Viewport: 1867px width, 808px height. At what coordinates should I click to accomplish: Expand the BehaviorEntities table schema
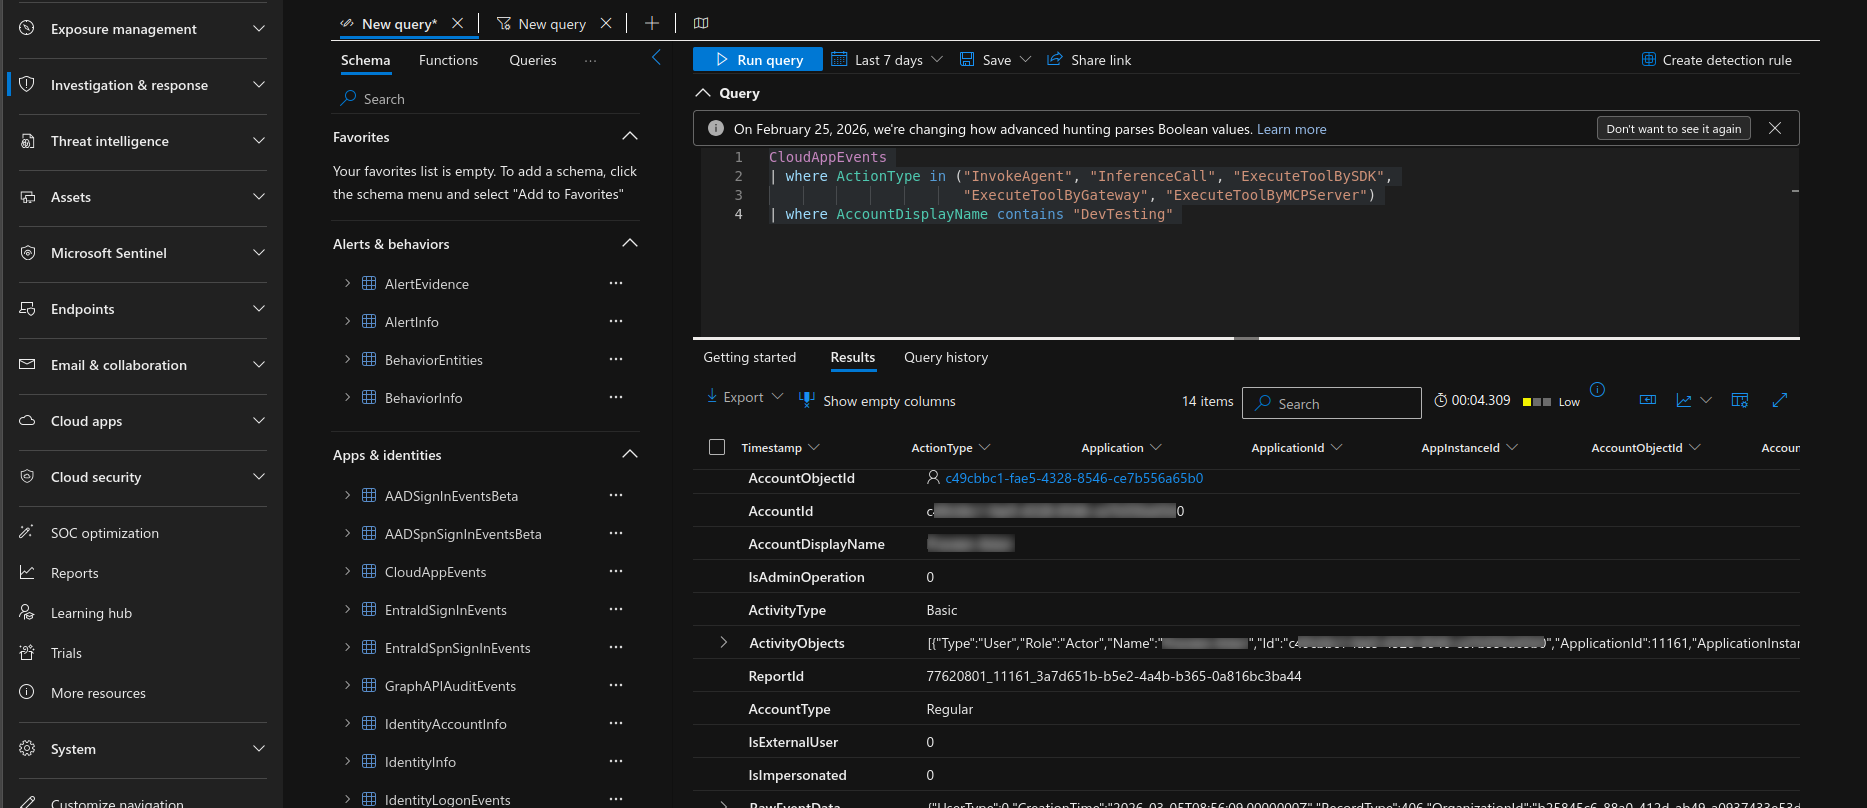[x=347, y=359]
